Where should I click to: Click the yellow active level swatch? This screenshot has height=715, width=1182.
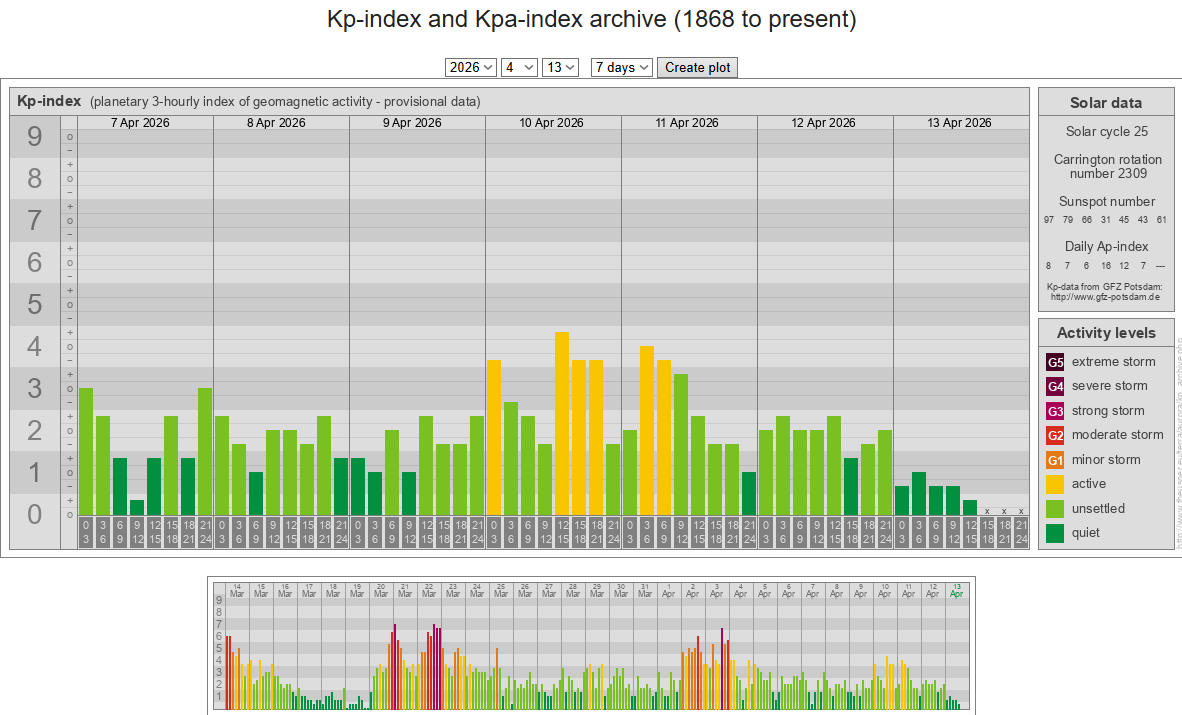tap(1055, 484)
